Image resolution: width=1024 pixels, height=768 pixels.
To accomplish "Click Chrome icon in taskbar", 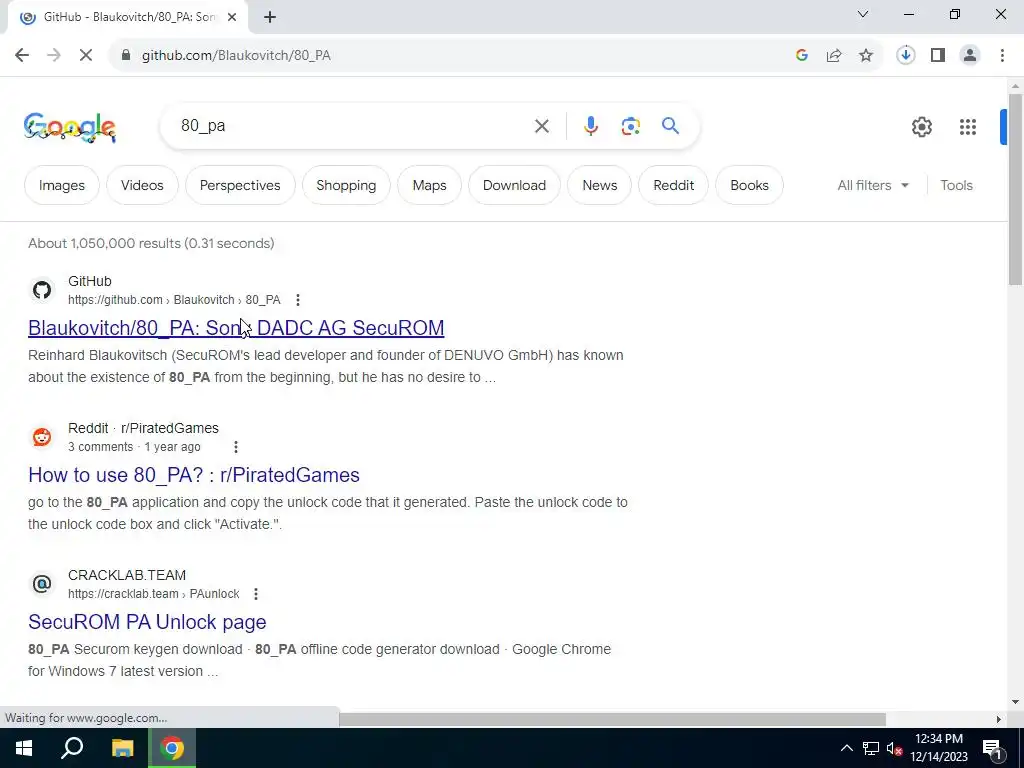I will [172, 748].
